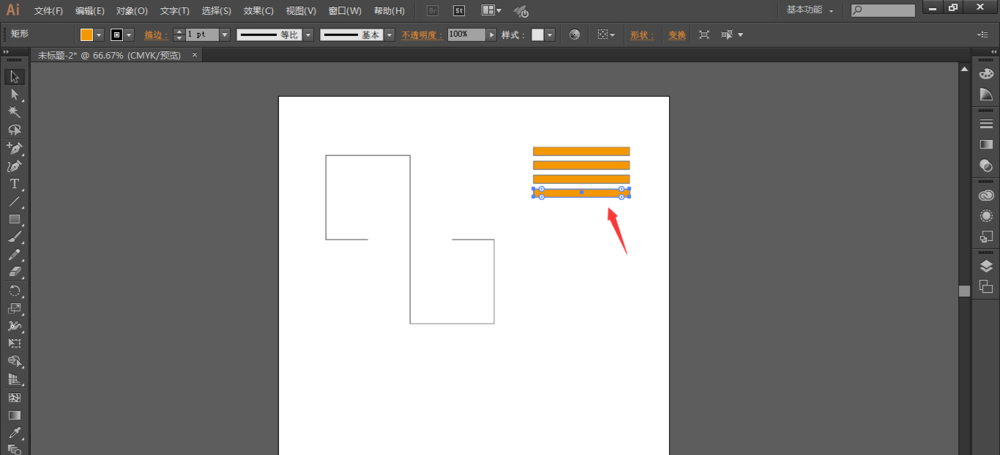Click the opacity 100% input field
Screen dimensions: 1000x455
[465, 34]
